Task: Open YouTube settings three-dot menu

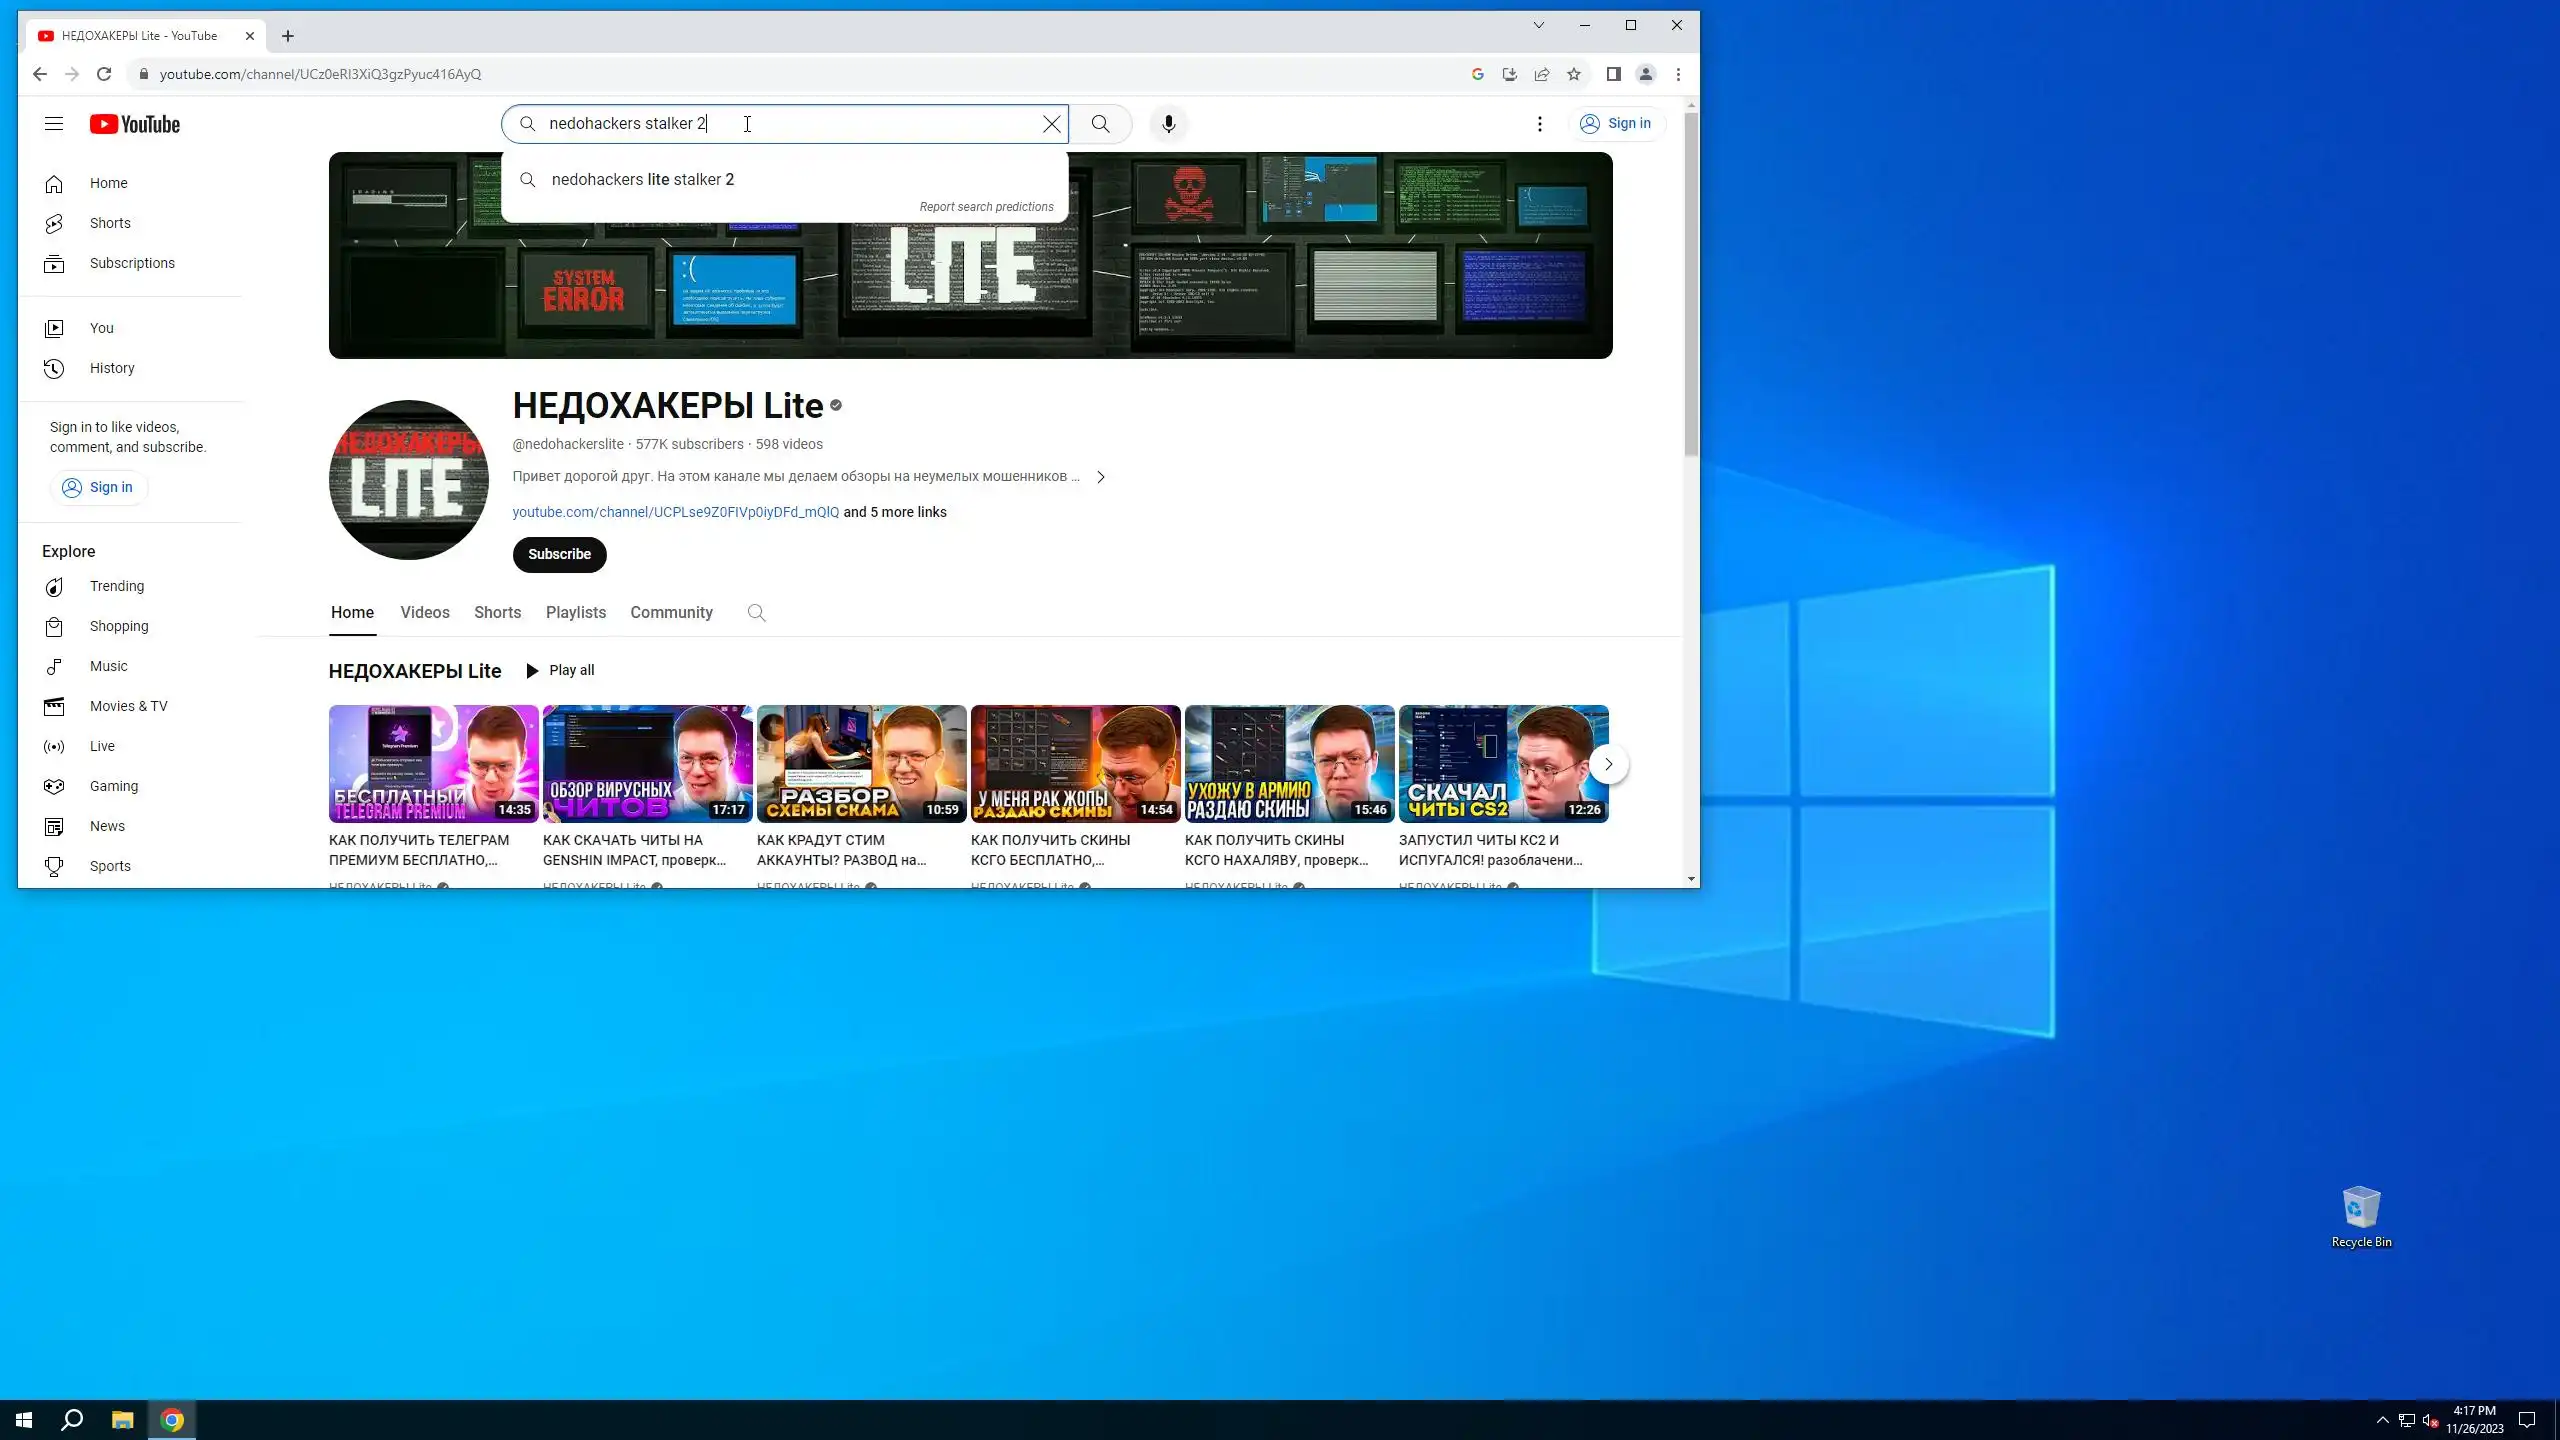Action: (x=1539, y=124)
